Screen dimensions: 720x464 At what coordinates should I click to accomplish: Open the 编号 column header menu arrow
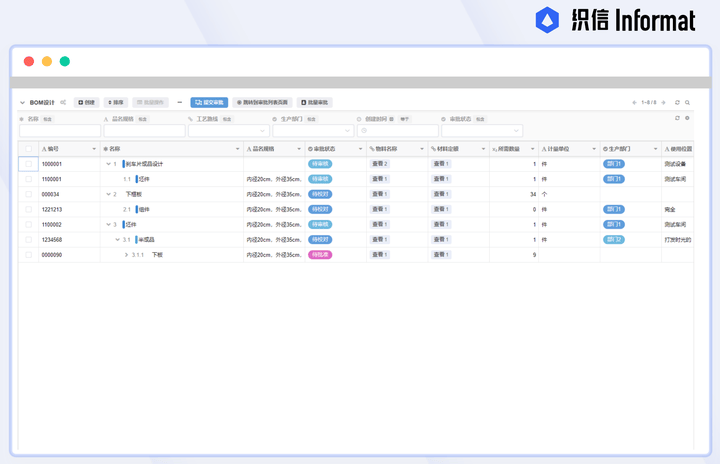94,149
